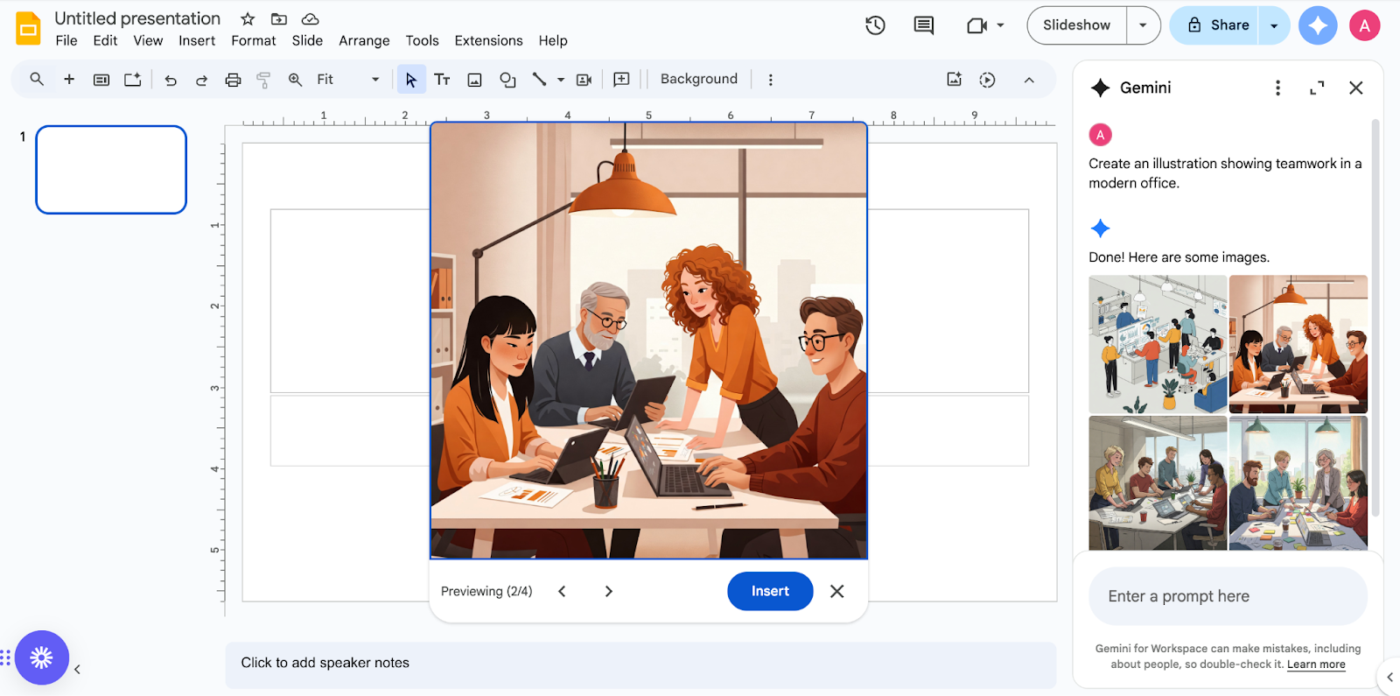This screenshot has width=1400, height=696.
Task: Open the Insert menu
Action: (197, 41)
